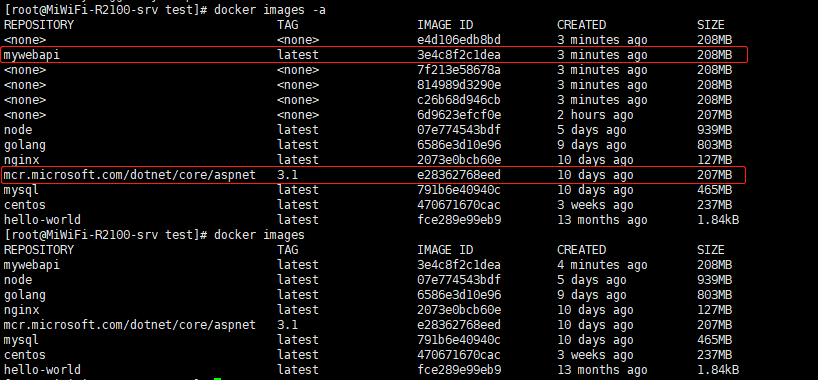Click IMAGE ID header of the 'docker images -a' table

445,25
